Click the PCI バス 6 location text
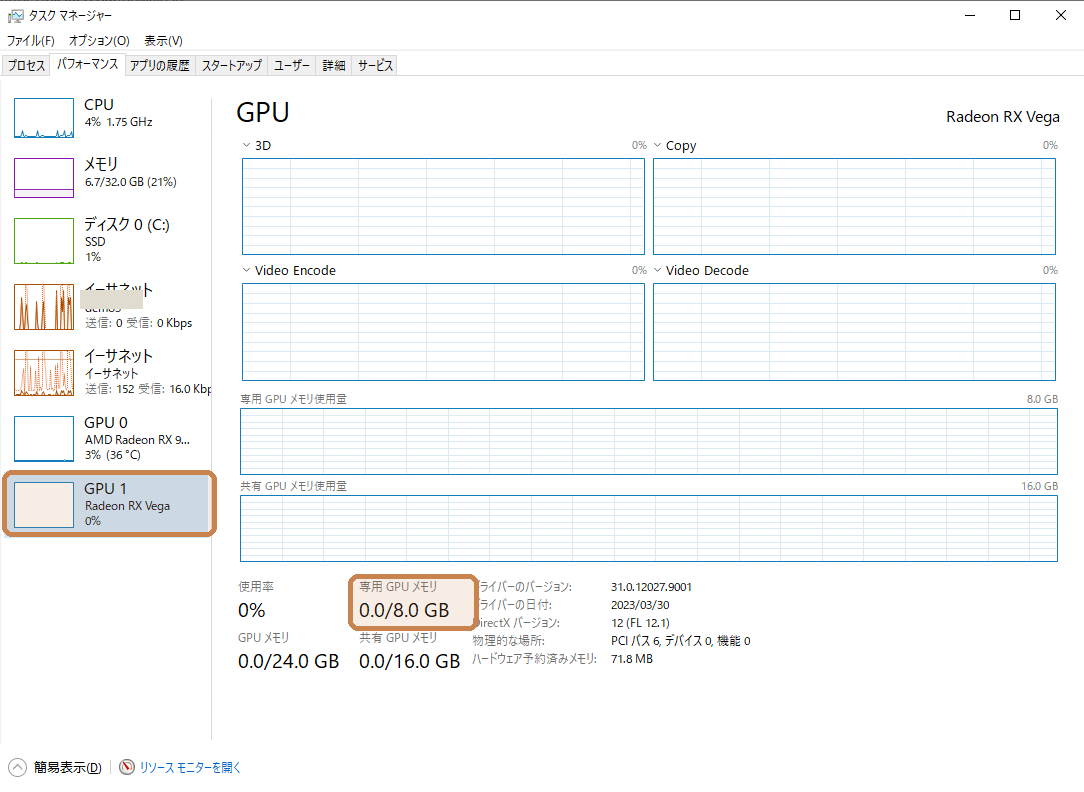This screenshot has width=1084, height=792. click(680, 641)
